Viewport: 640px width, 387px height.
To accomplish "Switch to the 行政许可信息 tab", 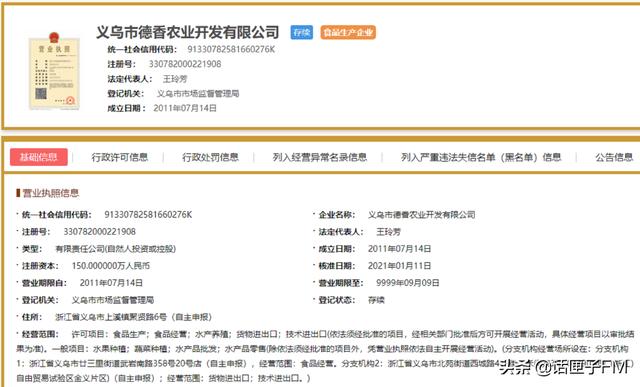I will (x=120, y=157).
